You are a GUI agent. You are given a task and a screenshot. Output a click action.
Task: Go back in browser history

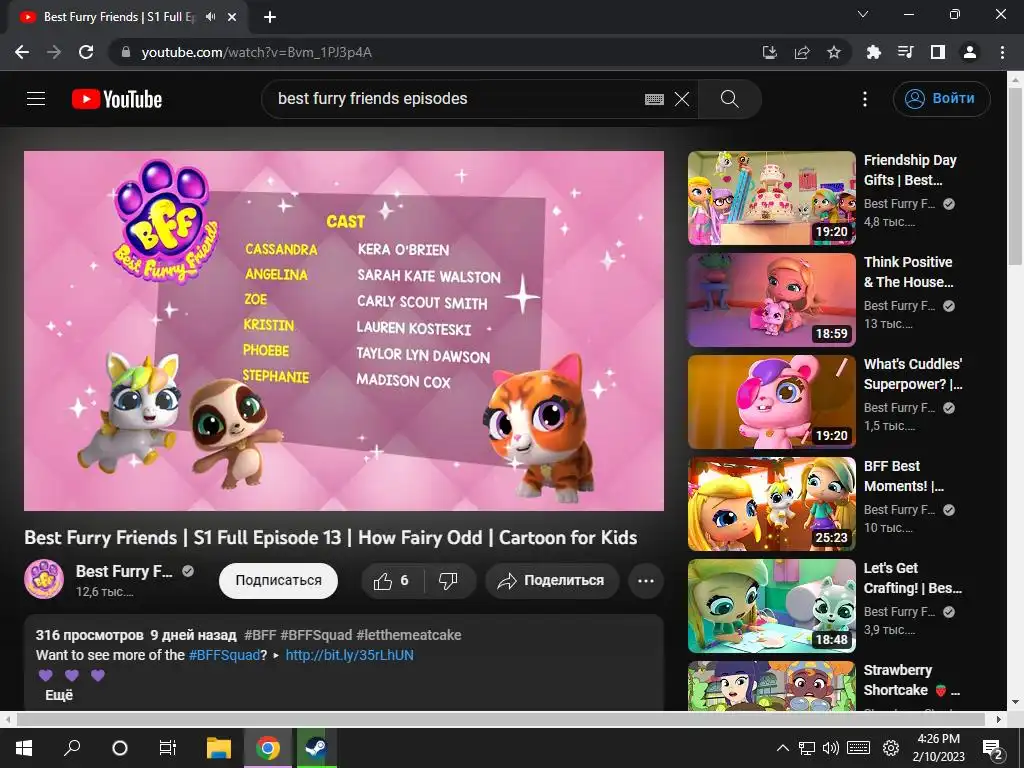tap(22, 52)
